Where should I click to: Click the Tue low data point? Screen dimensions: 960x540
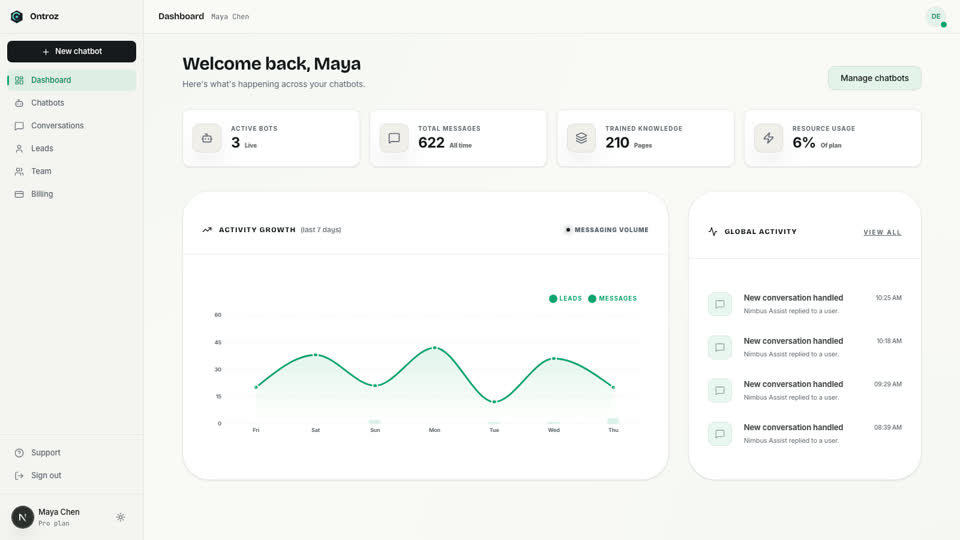(x=494, y=402)
